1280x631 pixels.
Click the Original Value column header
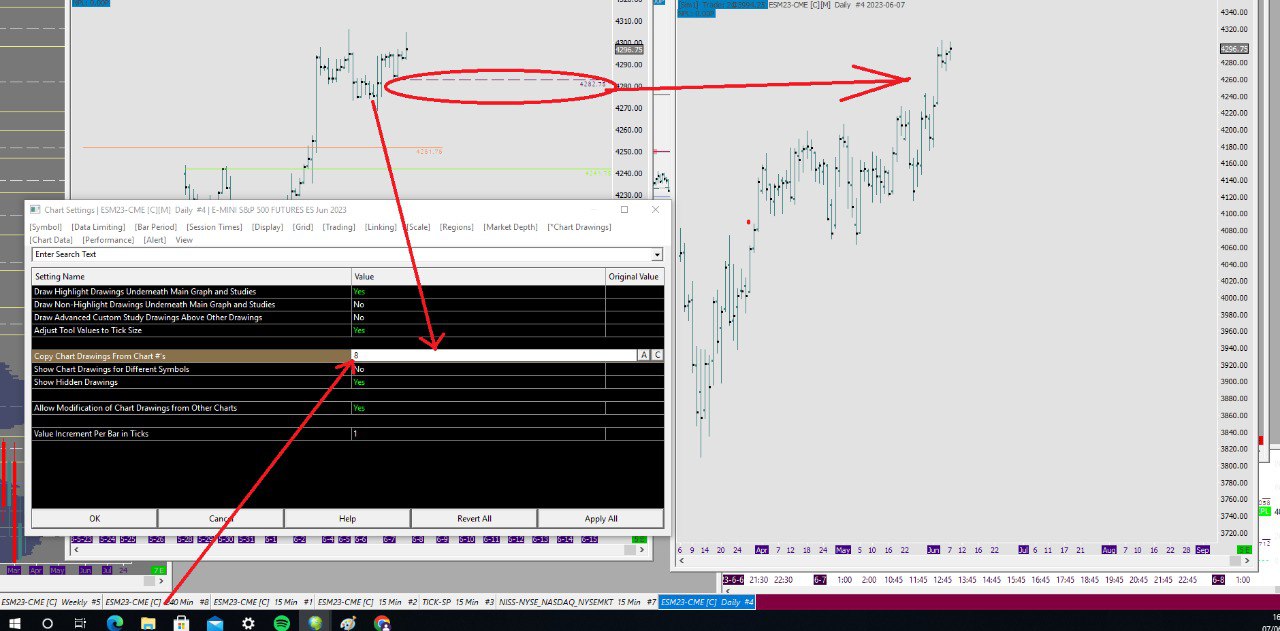634,276
